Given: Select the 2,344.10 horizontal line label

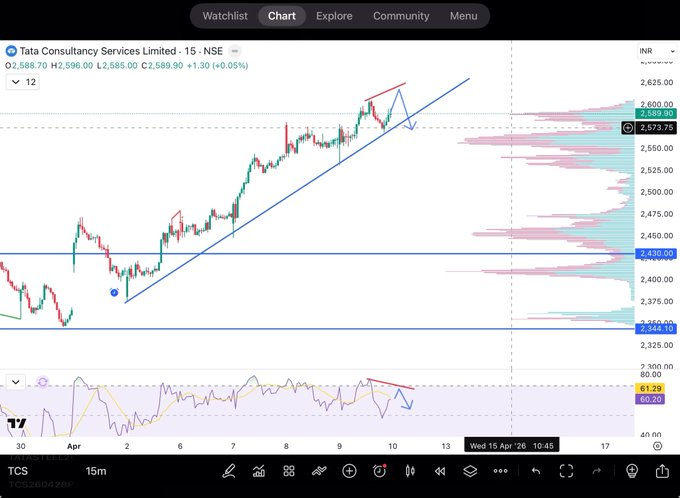Looking at the screenshot, I should click(x=656, y=329).
